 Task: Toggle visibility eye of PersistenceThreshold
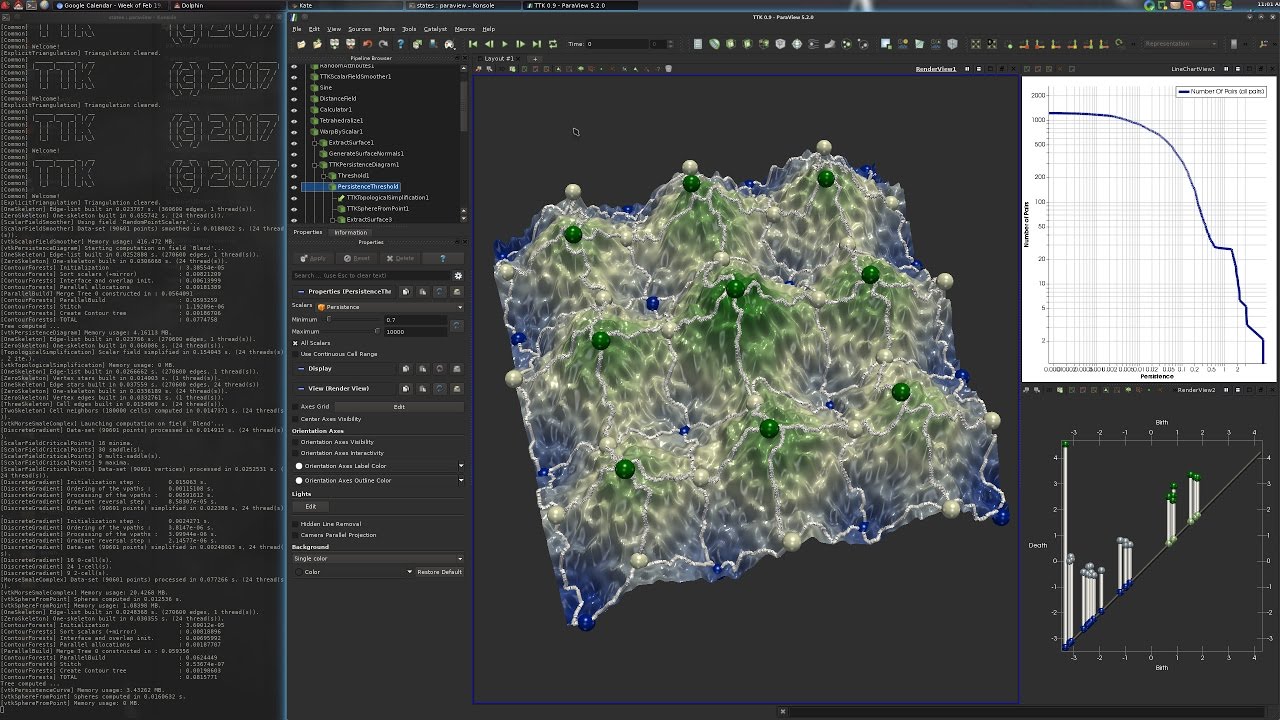[x=294, y=187]
